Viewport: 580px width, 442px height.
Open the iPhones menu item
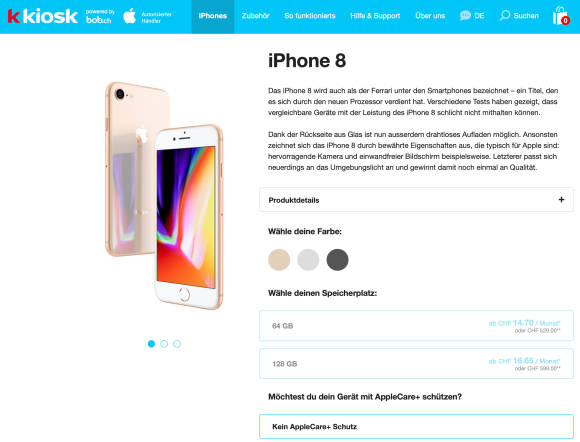[213, 16]
